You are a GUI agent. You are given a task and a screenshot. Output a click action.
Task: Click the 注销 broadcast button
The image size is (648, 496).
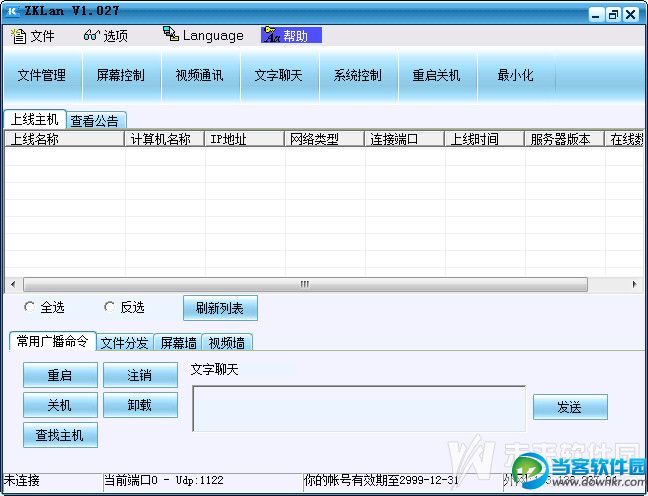click(141, 375)
